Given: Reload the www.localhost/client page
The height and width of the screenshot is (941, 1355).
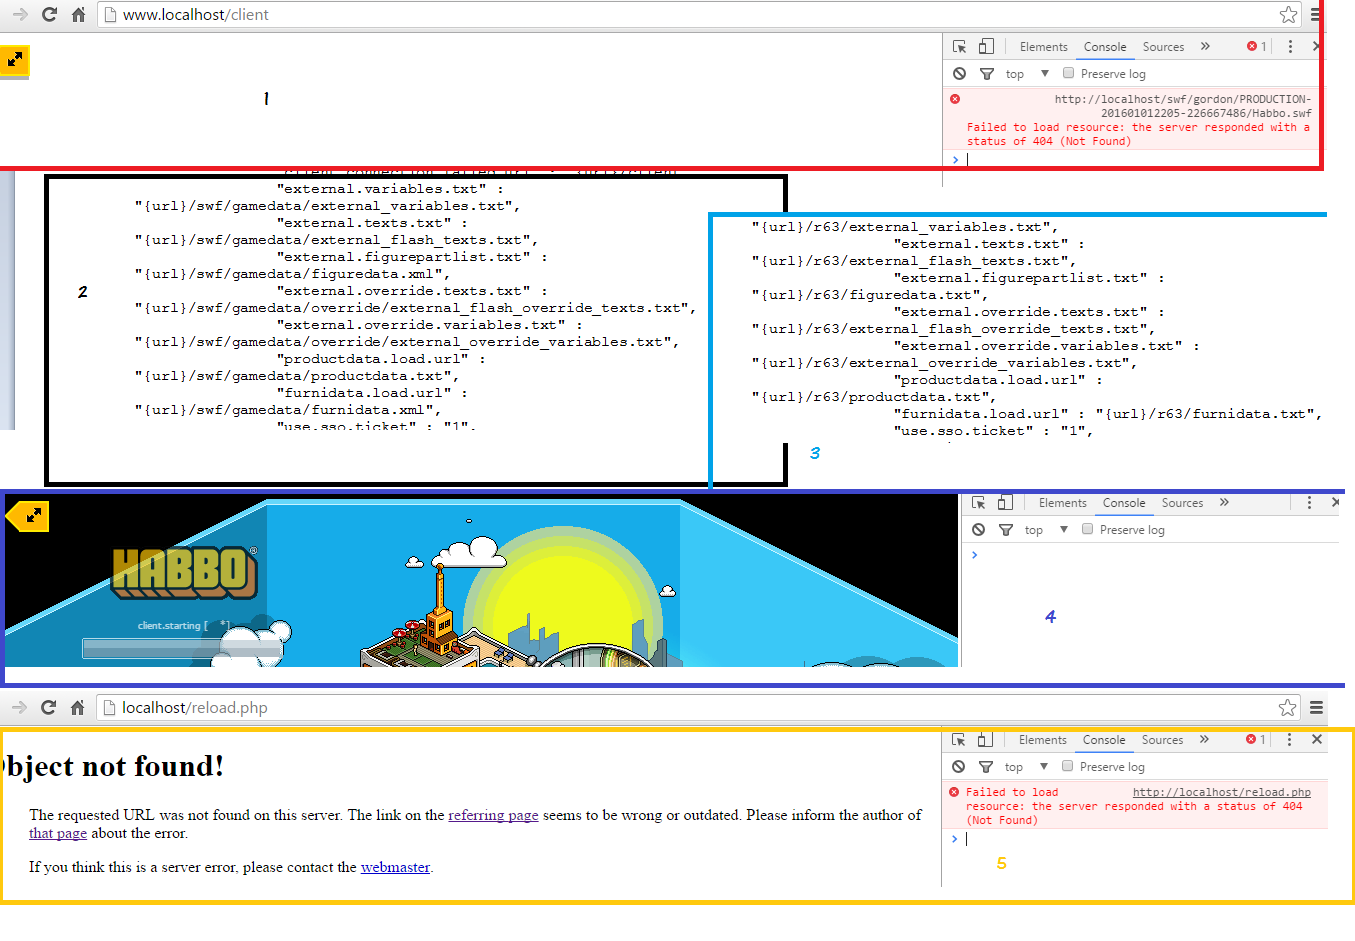Looking at the screenshot, I should tap(49, 14).
